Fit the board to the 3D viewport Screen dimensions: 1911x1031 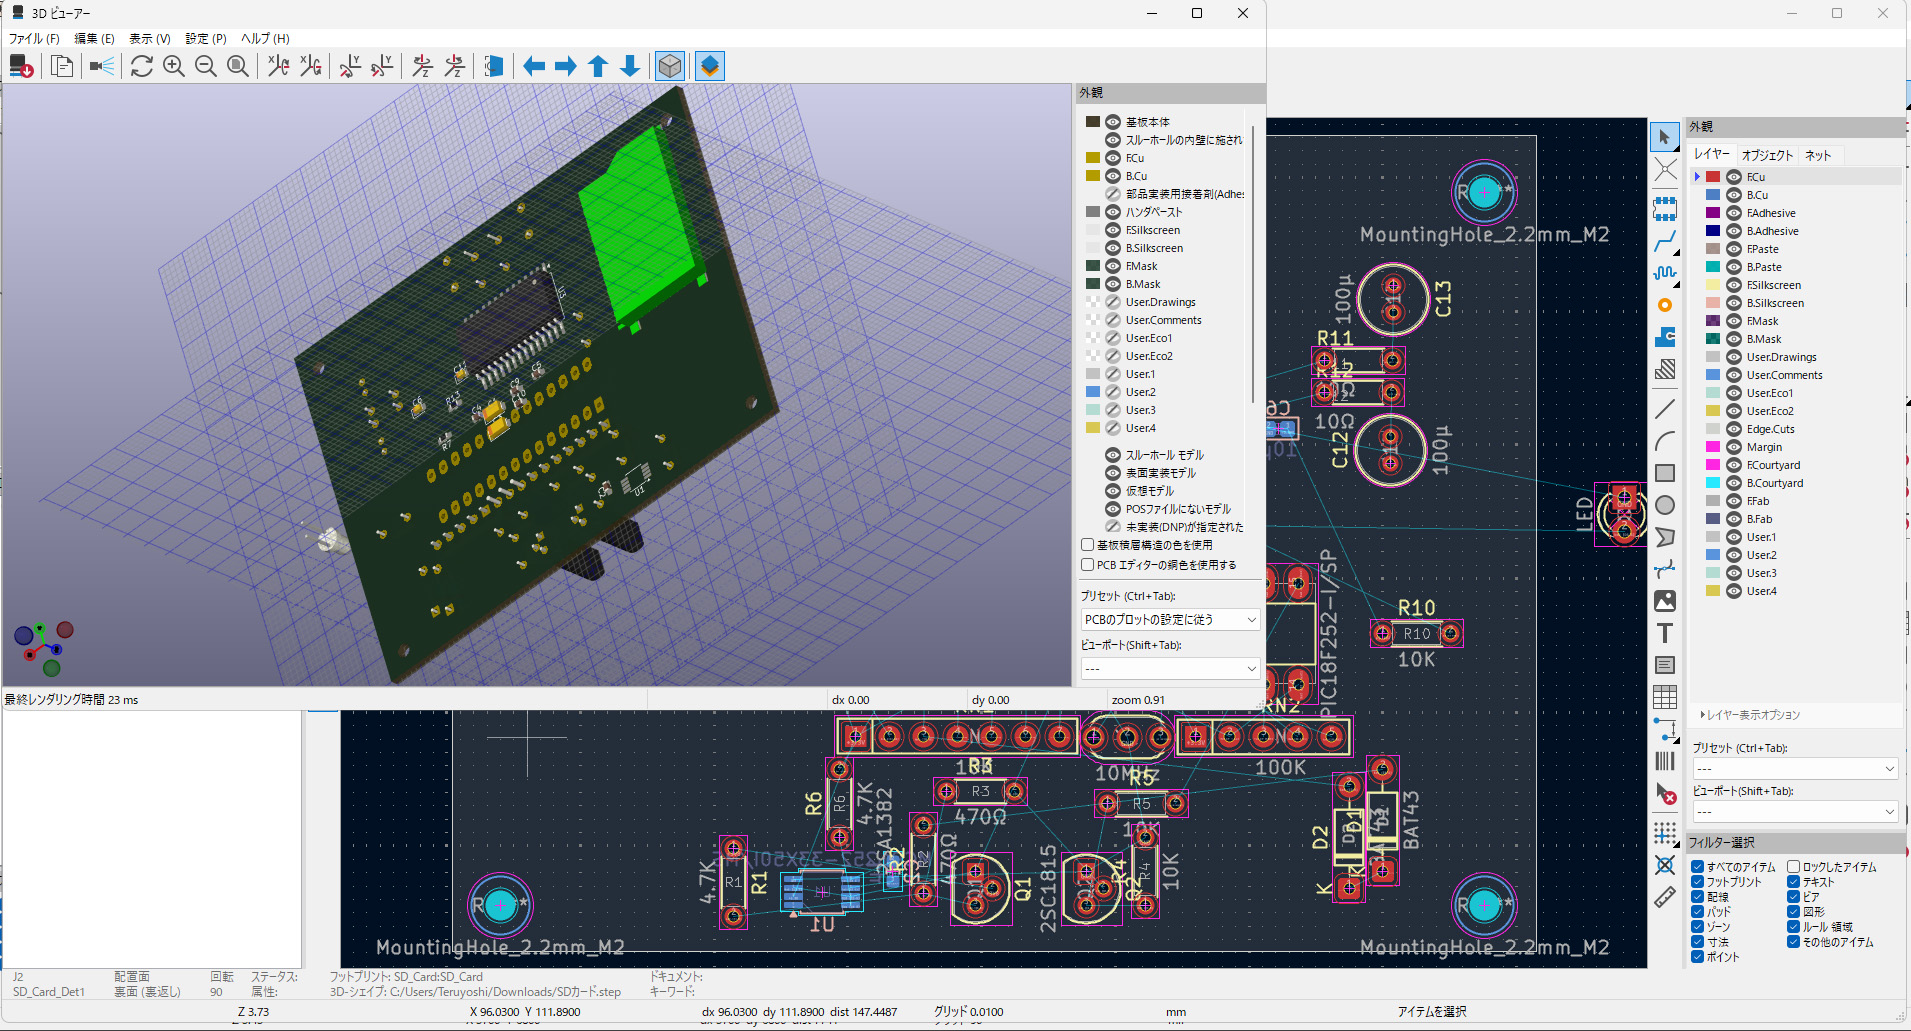pyautogui.click(x=238, y=66)
